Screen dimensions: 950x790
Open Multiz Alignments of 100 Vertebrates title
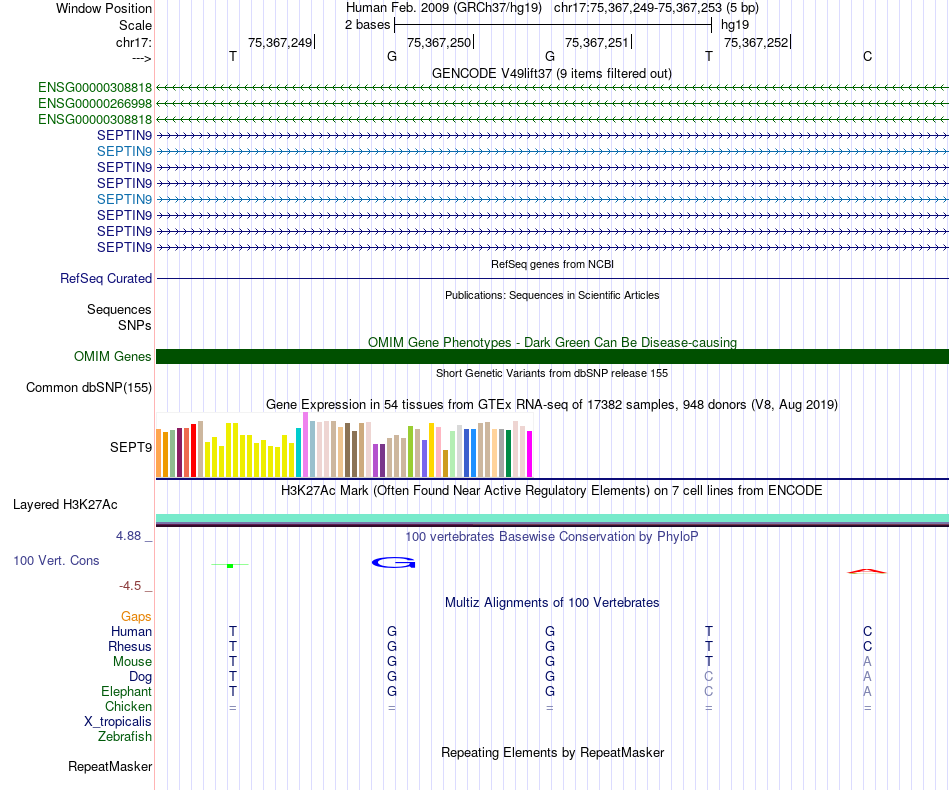coord(552,602)
